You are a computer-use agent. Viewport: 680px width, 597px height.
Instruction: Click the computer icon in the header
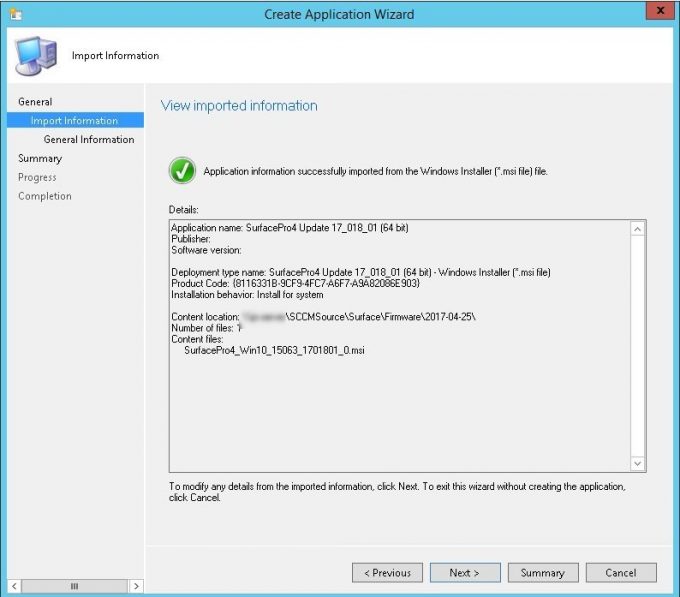[x=35, y=56]
